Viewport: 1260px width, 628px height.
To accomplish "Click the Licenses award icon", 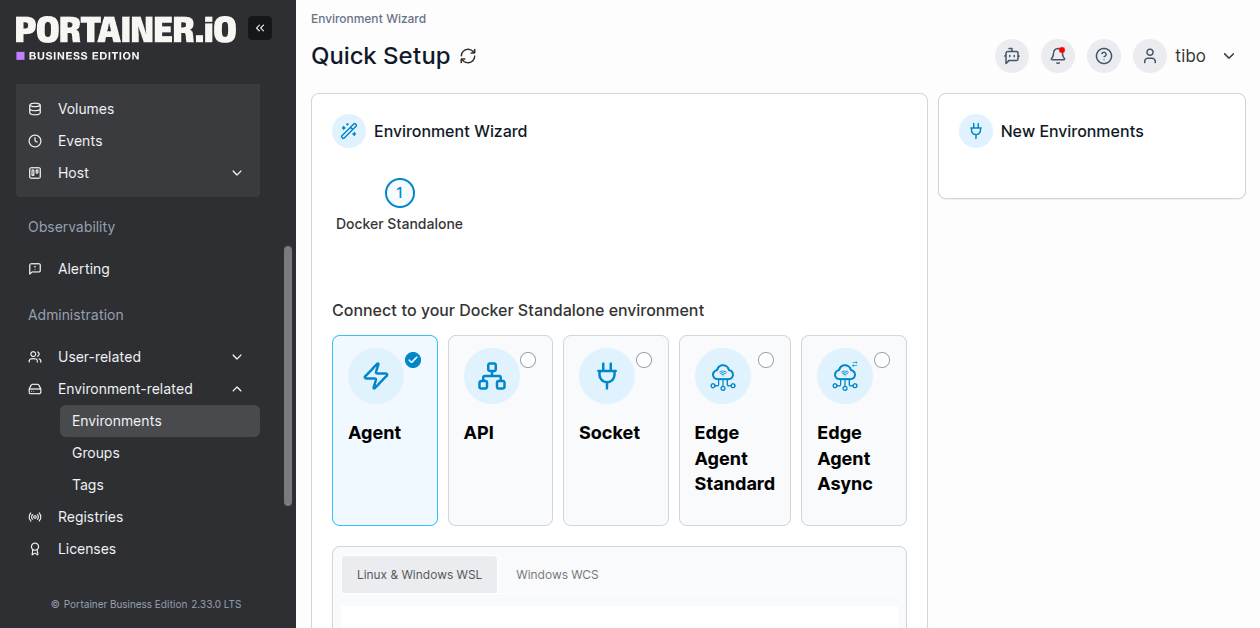I will tap(35, 549).
